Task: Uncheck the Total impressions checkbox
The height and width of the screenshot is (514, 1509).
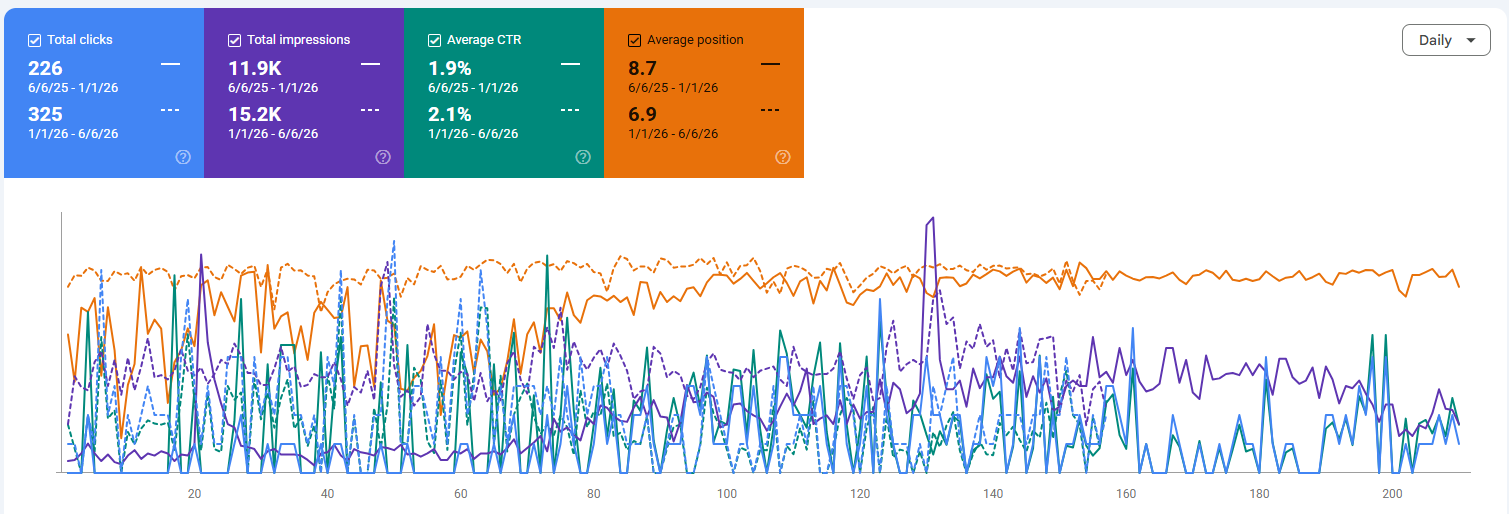Action: (x=235, y=40)
